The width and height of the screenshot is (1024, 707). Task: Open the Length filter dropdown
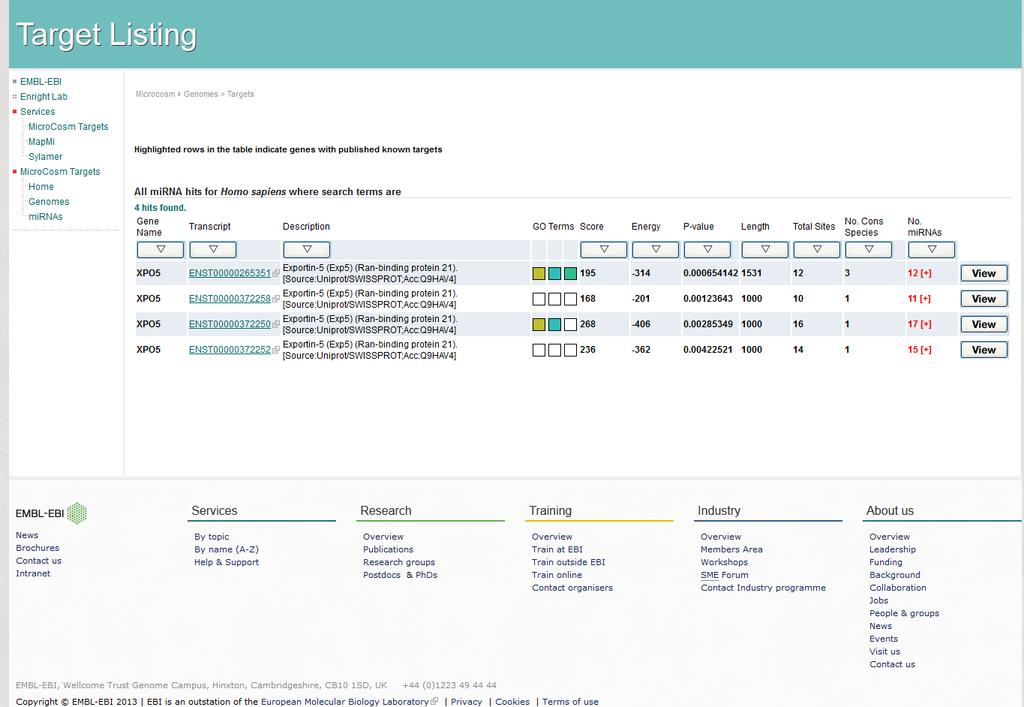pyautogui.click(x=765, y=249)
